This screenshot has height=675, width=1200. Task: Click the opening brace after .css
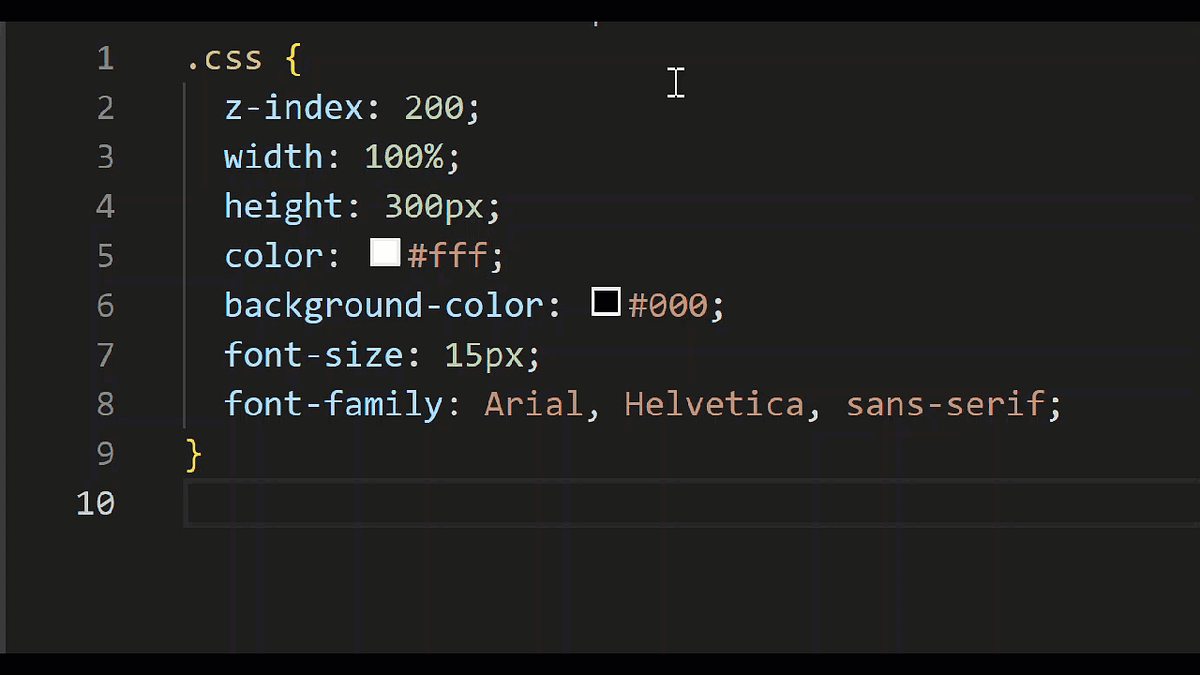[x=292, y=57]
